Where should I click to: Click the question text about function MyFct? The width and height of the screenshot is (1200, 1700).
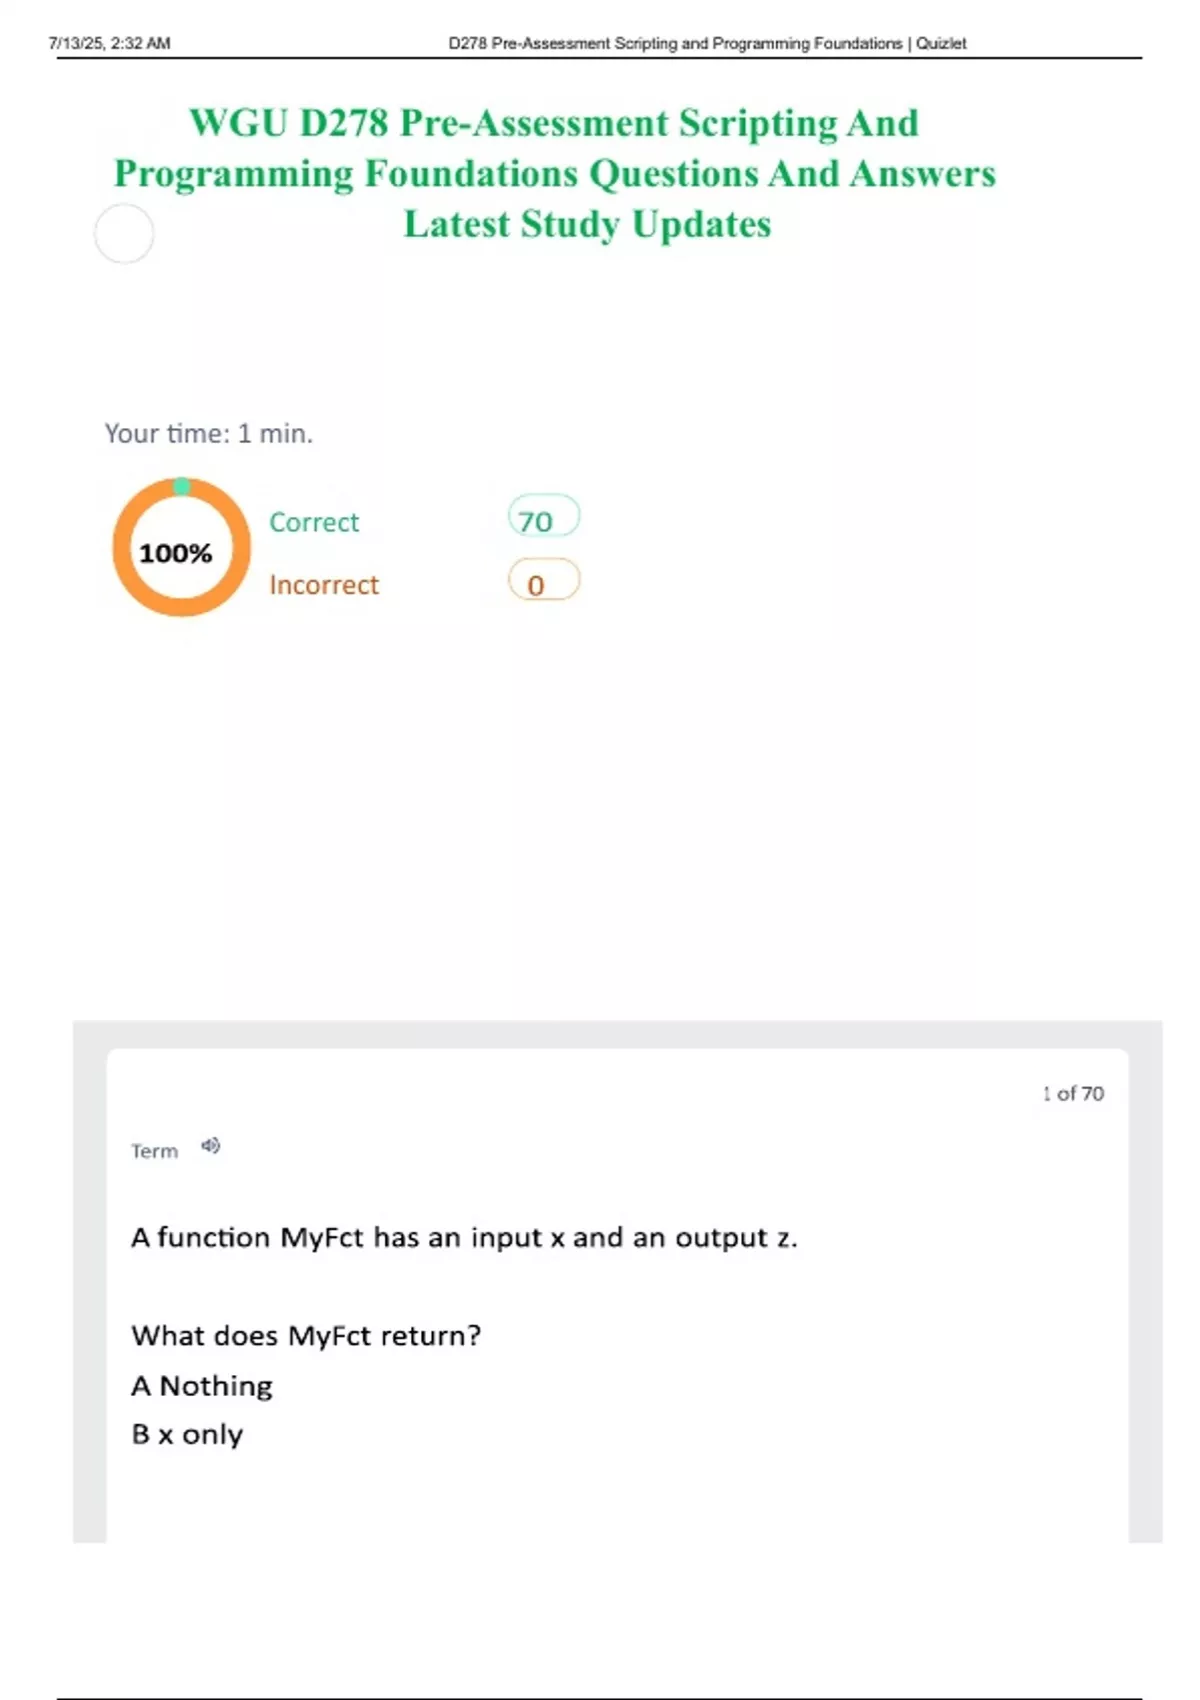point(464,1237)
